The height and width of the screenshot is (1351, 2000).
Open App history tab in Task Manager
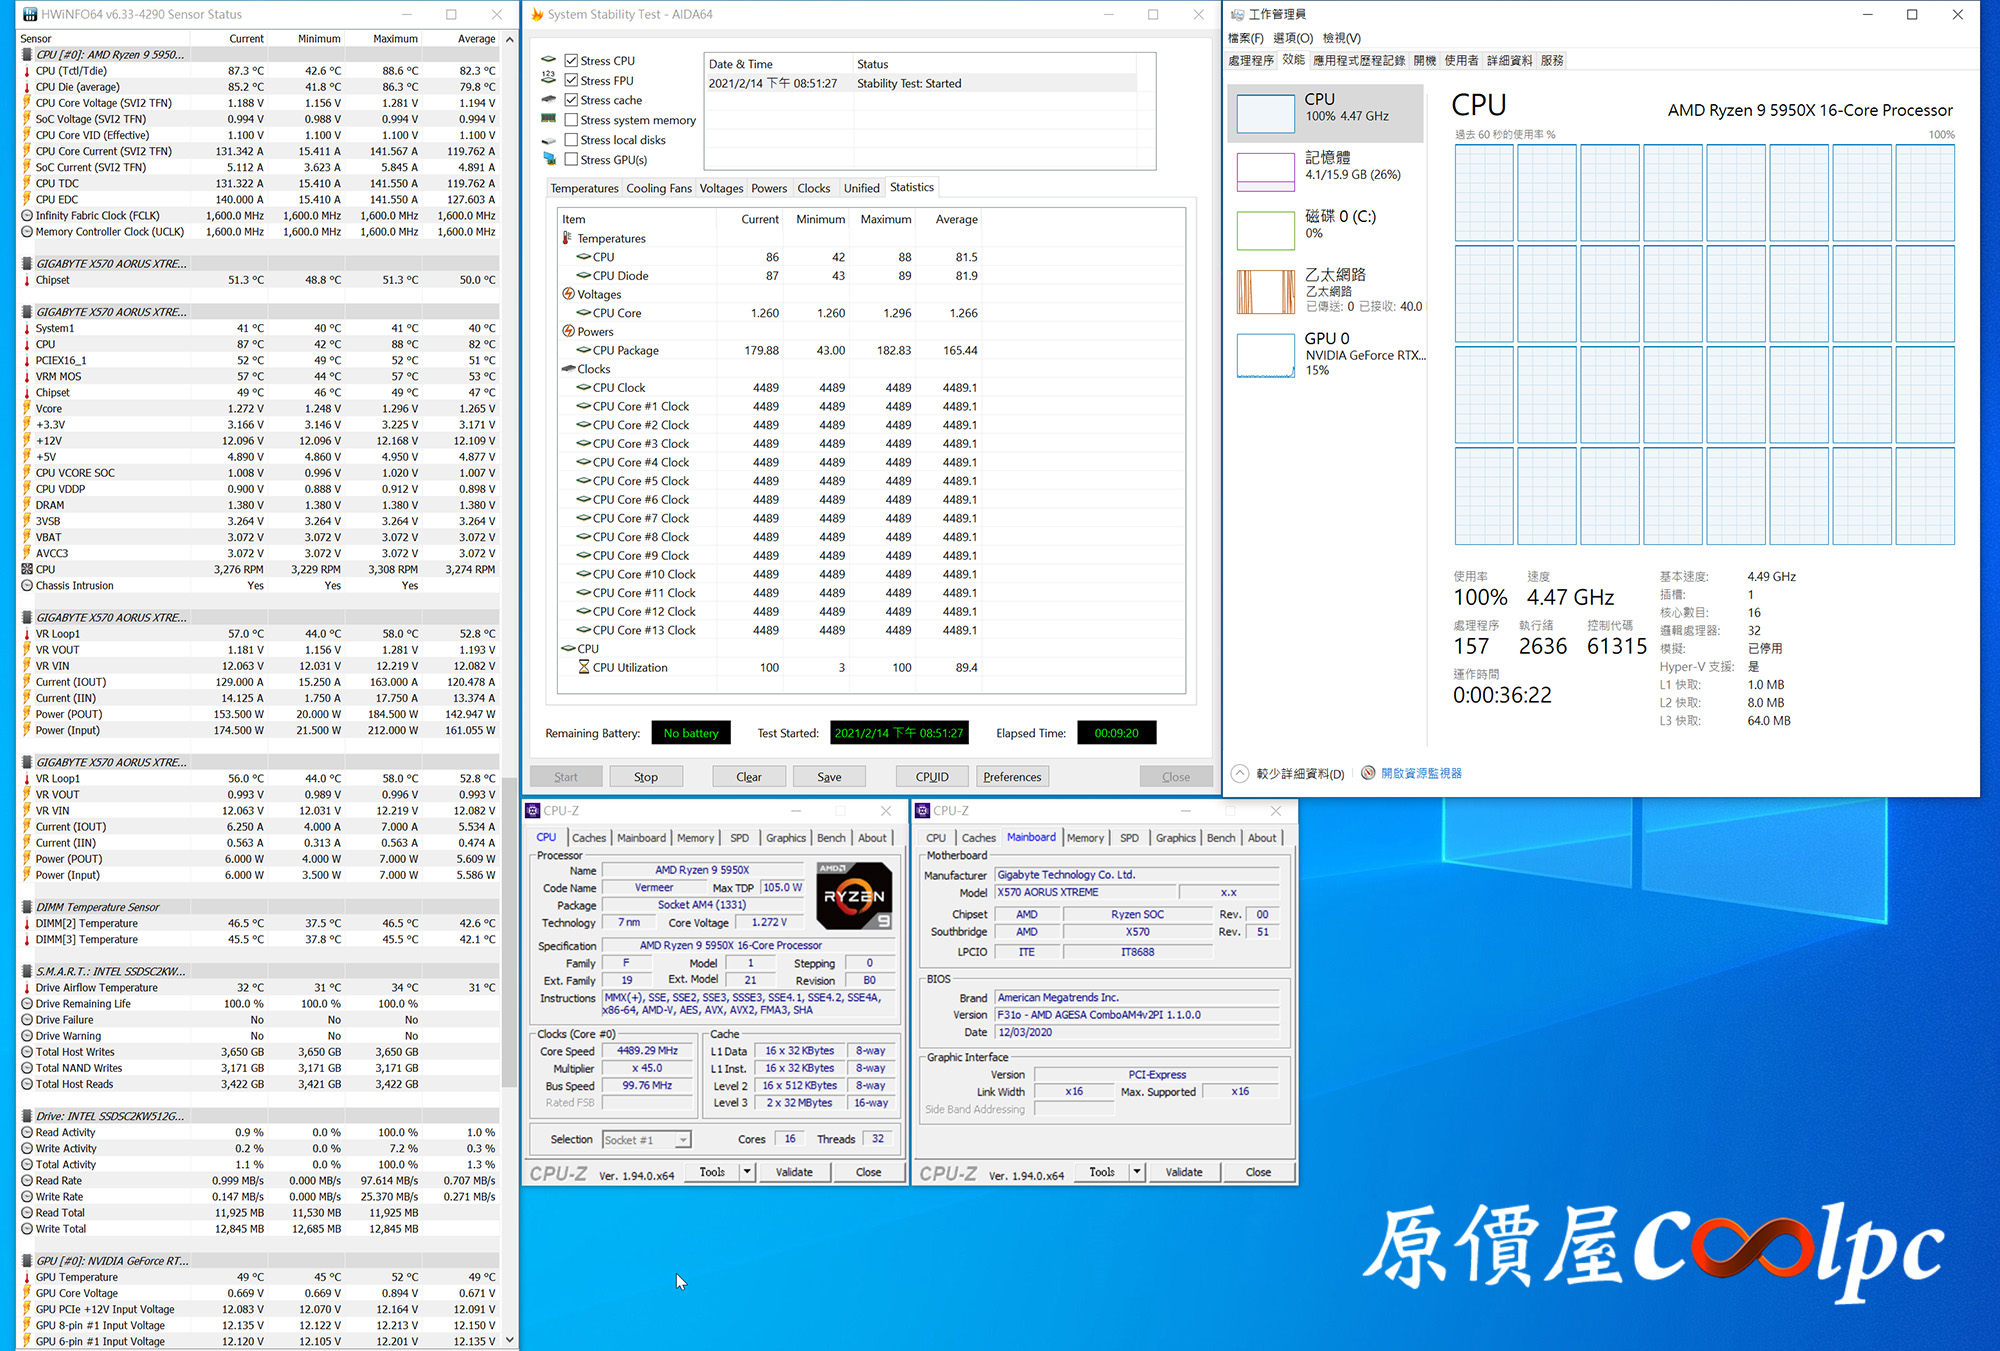1359,61
